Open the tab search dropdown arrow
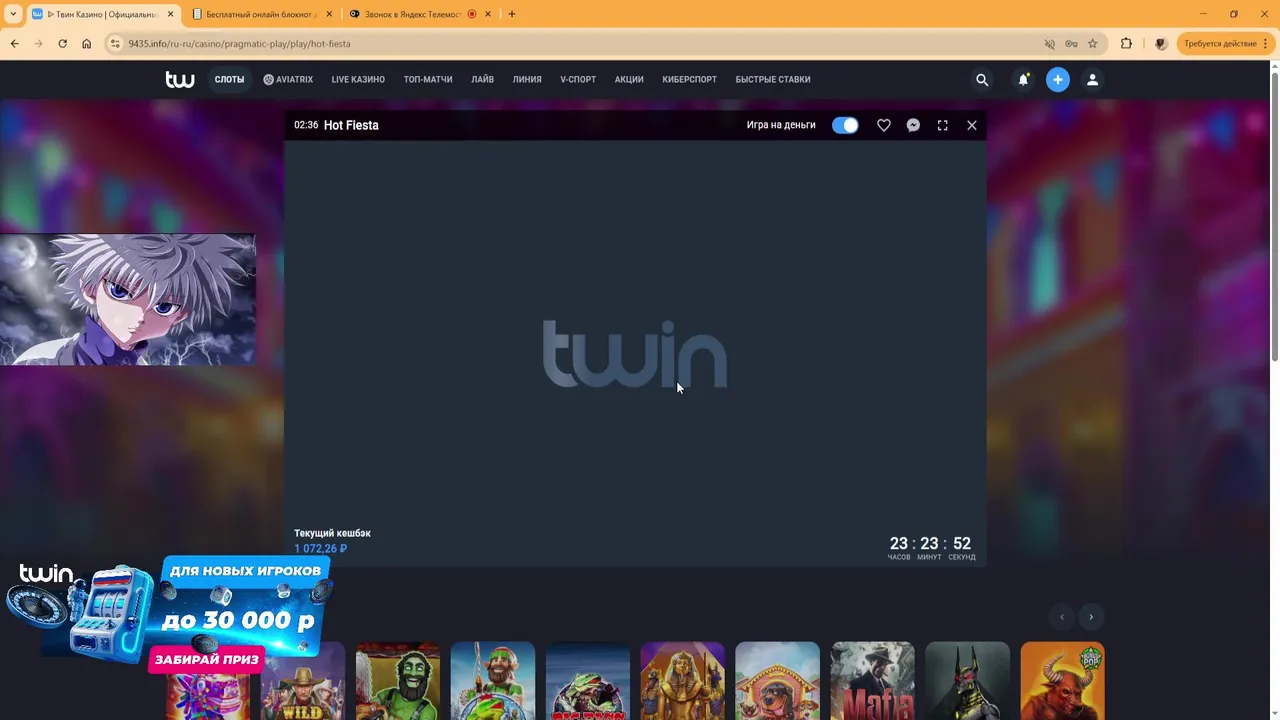This screenshot has width=1280, height=720. [13, 14]
